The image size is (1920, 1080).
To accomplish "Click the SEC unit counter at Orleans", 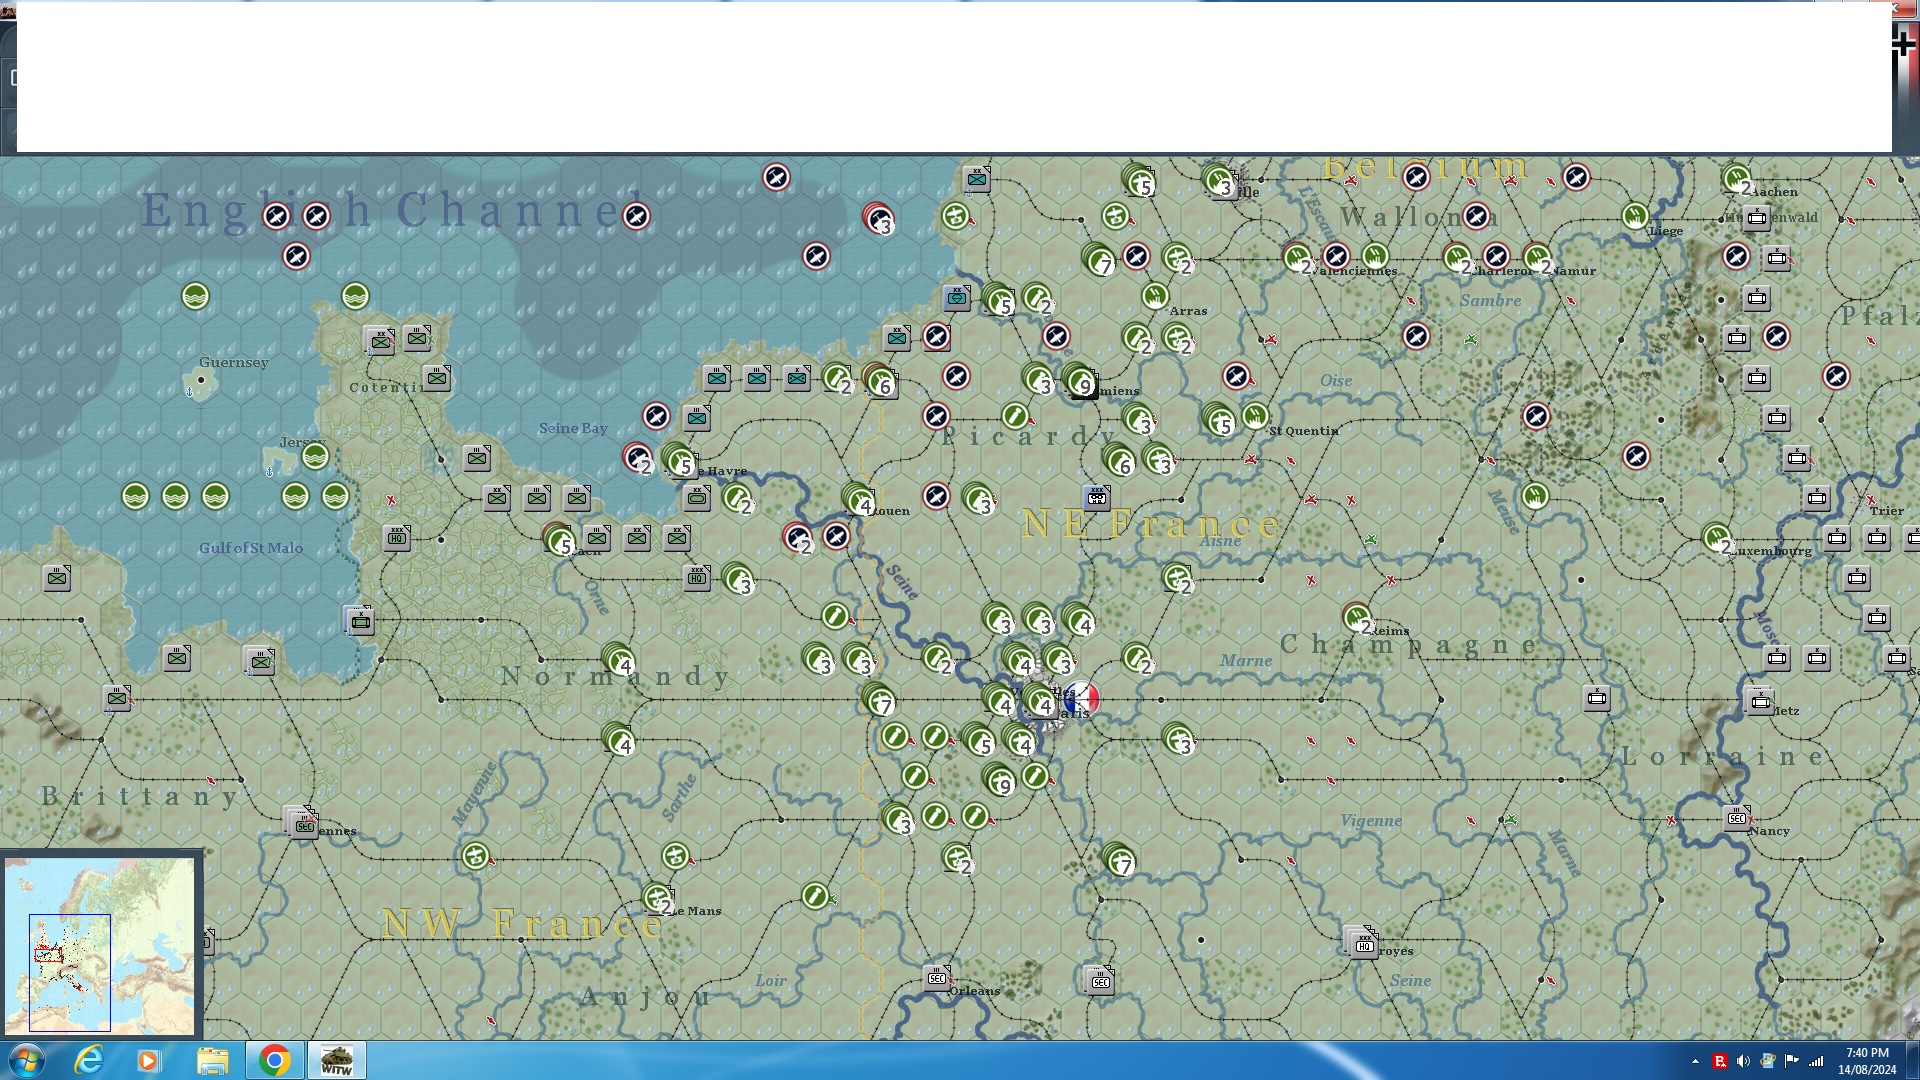I will tap(937, 977).
